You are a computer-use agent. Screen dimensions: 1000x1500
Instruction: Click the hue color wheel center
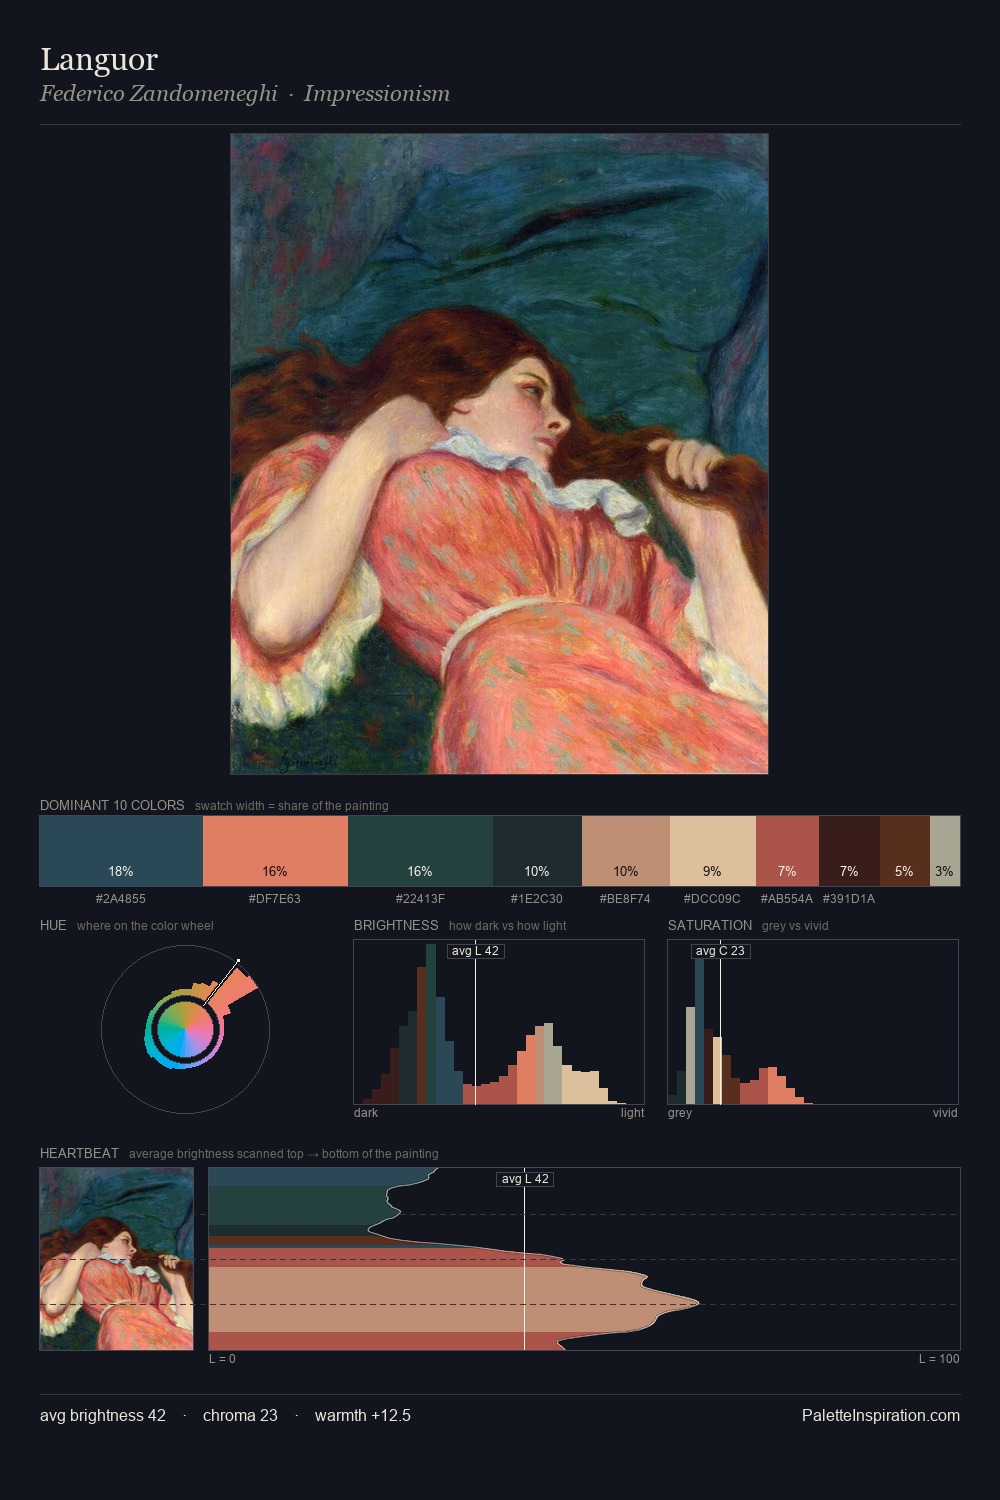click(185, 1029)
